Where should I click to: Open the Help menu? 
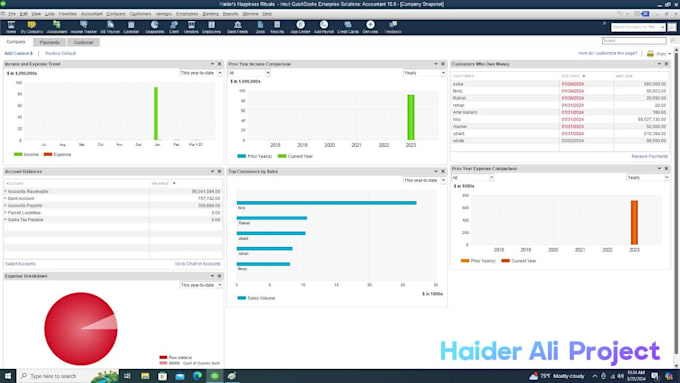point(267,14)
